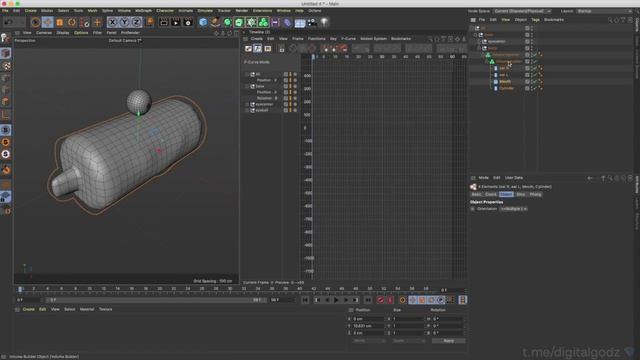Click the undo icon
The image size is (640, 360).
[x=8, y=22]
